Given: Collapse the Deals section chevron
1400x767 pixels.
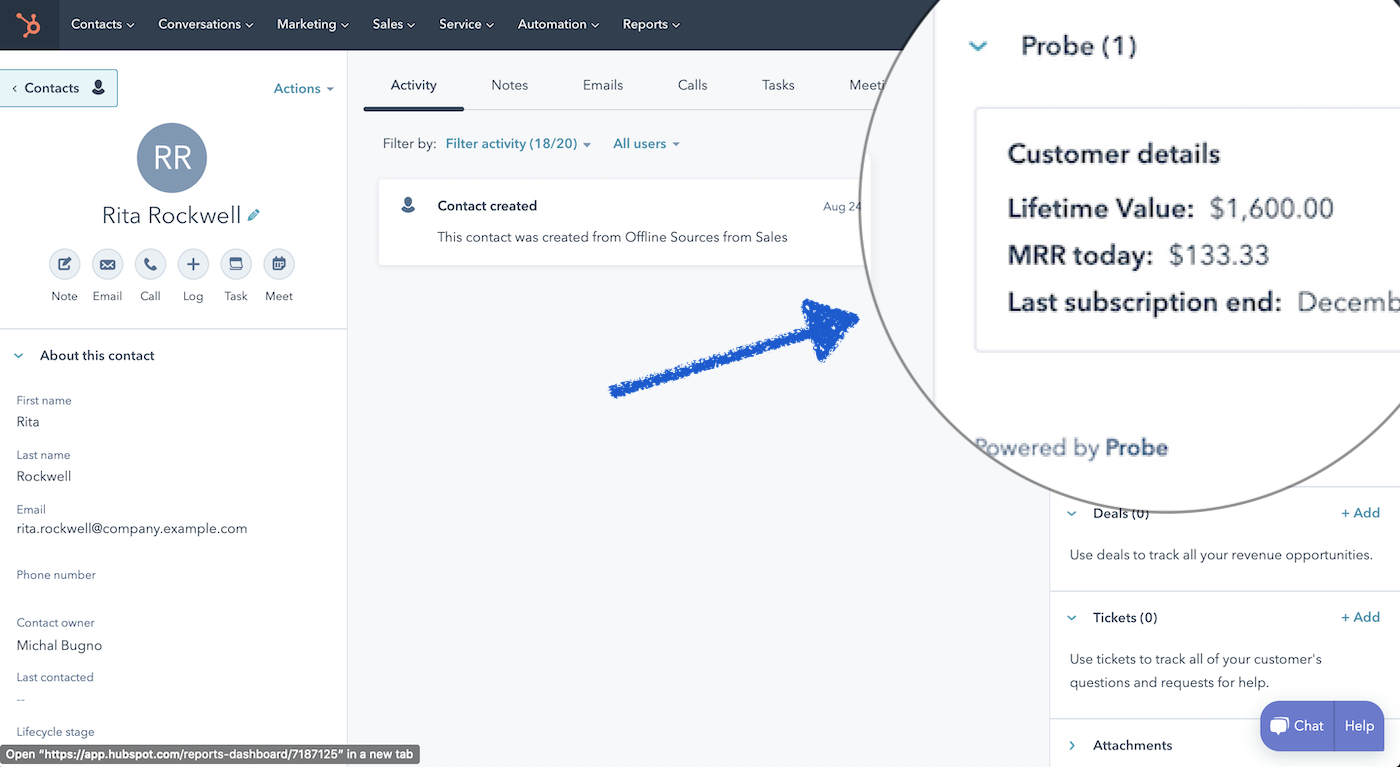Looking at the screenshot, I should pyautogui.click(x=1072, y=513).
